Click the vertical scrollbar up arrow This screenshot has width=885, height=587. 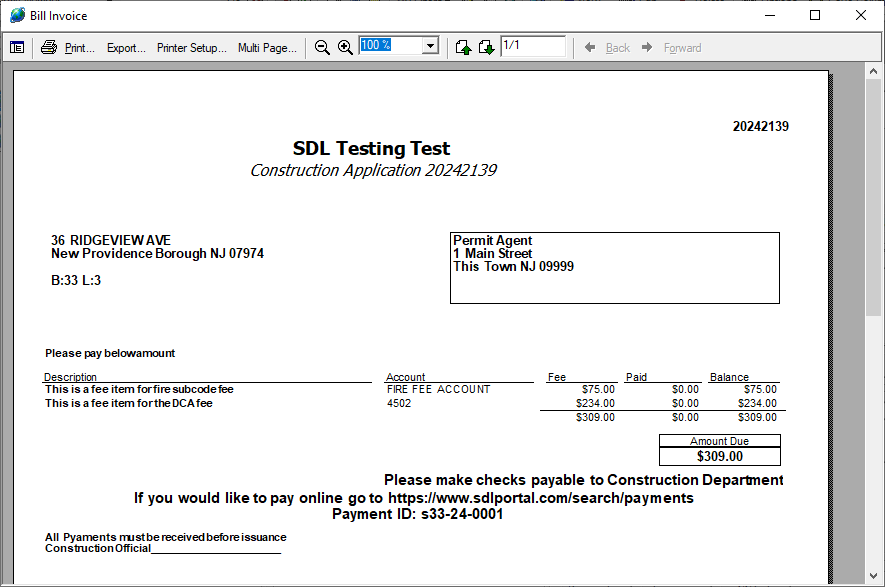click(x=874, y=71)
